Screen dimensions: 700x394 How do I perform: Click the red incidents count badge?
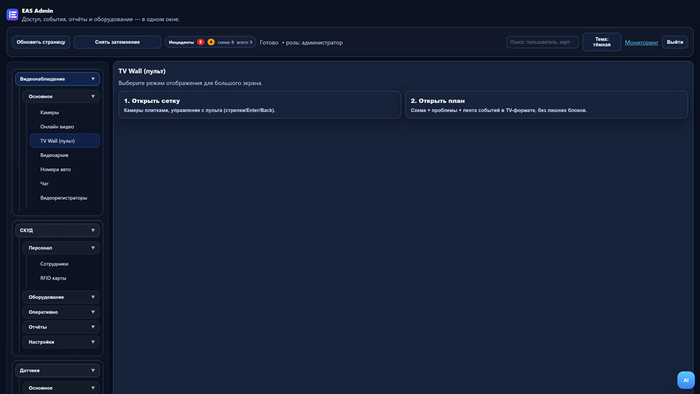pos(200,42)
